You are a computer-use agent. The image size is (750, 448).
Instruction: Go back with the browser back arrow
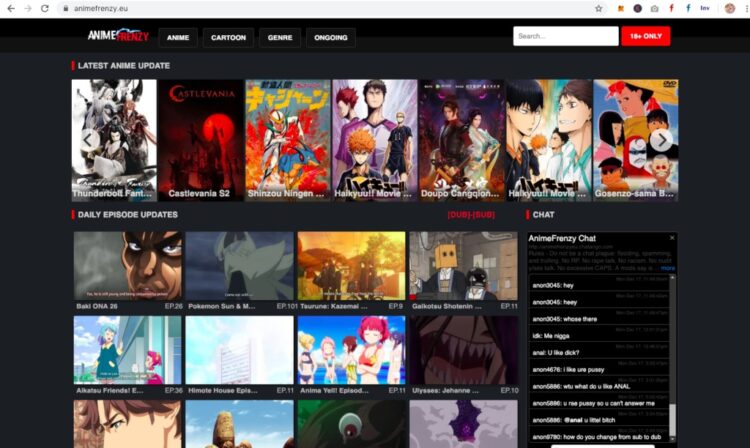click(11, 8)
